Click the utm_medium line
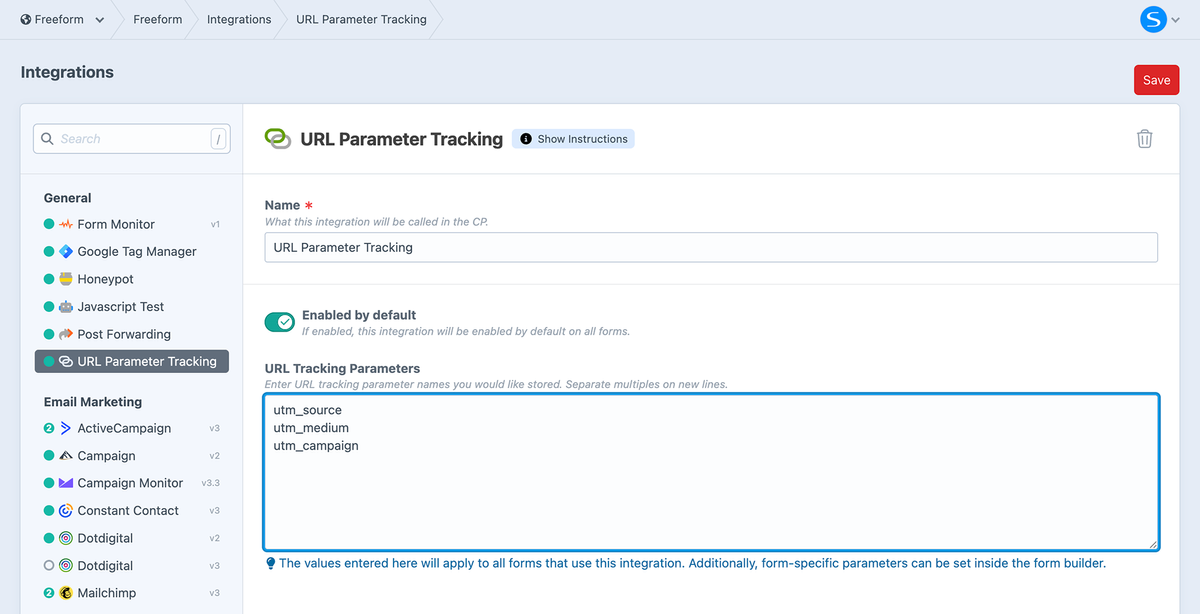Image resolution: width=1200 pixels, height=614 pixels. point(311,428)
